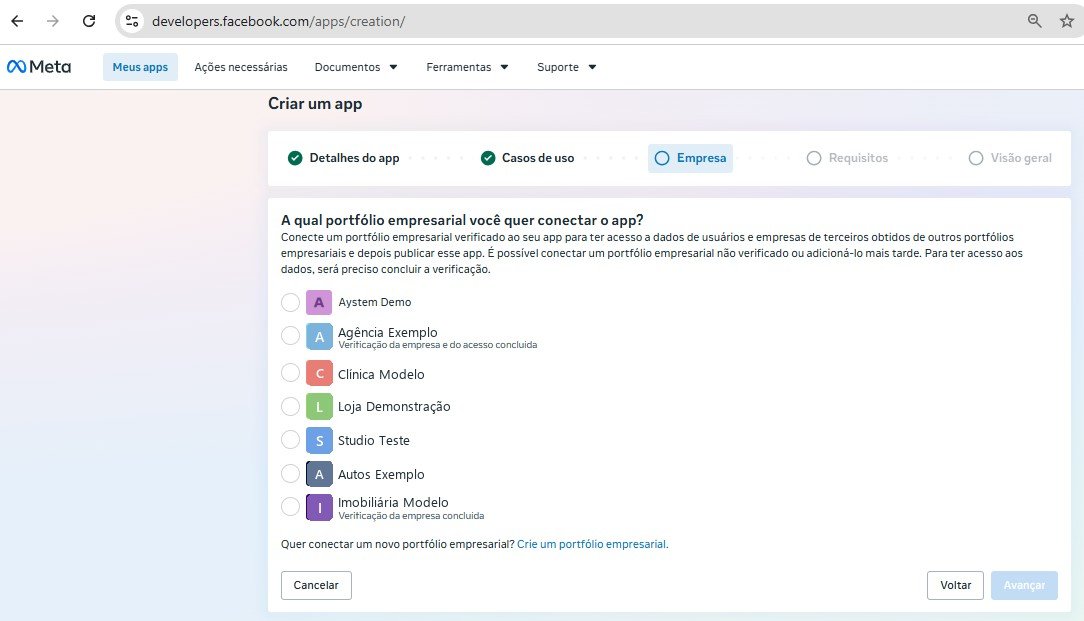Pick the Loja Demonstração radio button

(290, 406)
